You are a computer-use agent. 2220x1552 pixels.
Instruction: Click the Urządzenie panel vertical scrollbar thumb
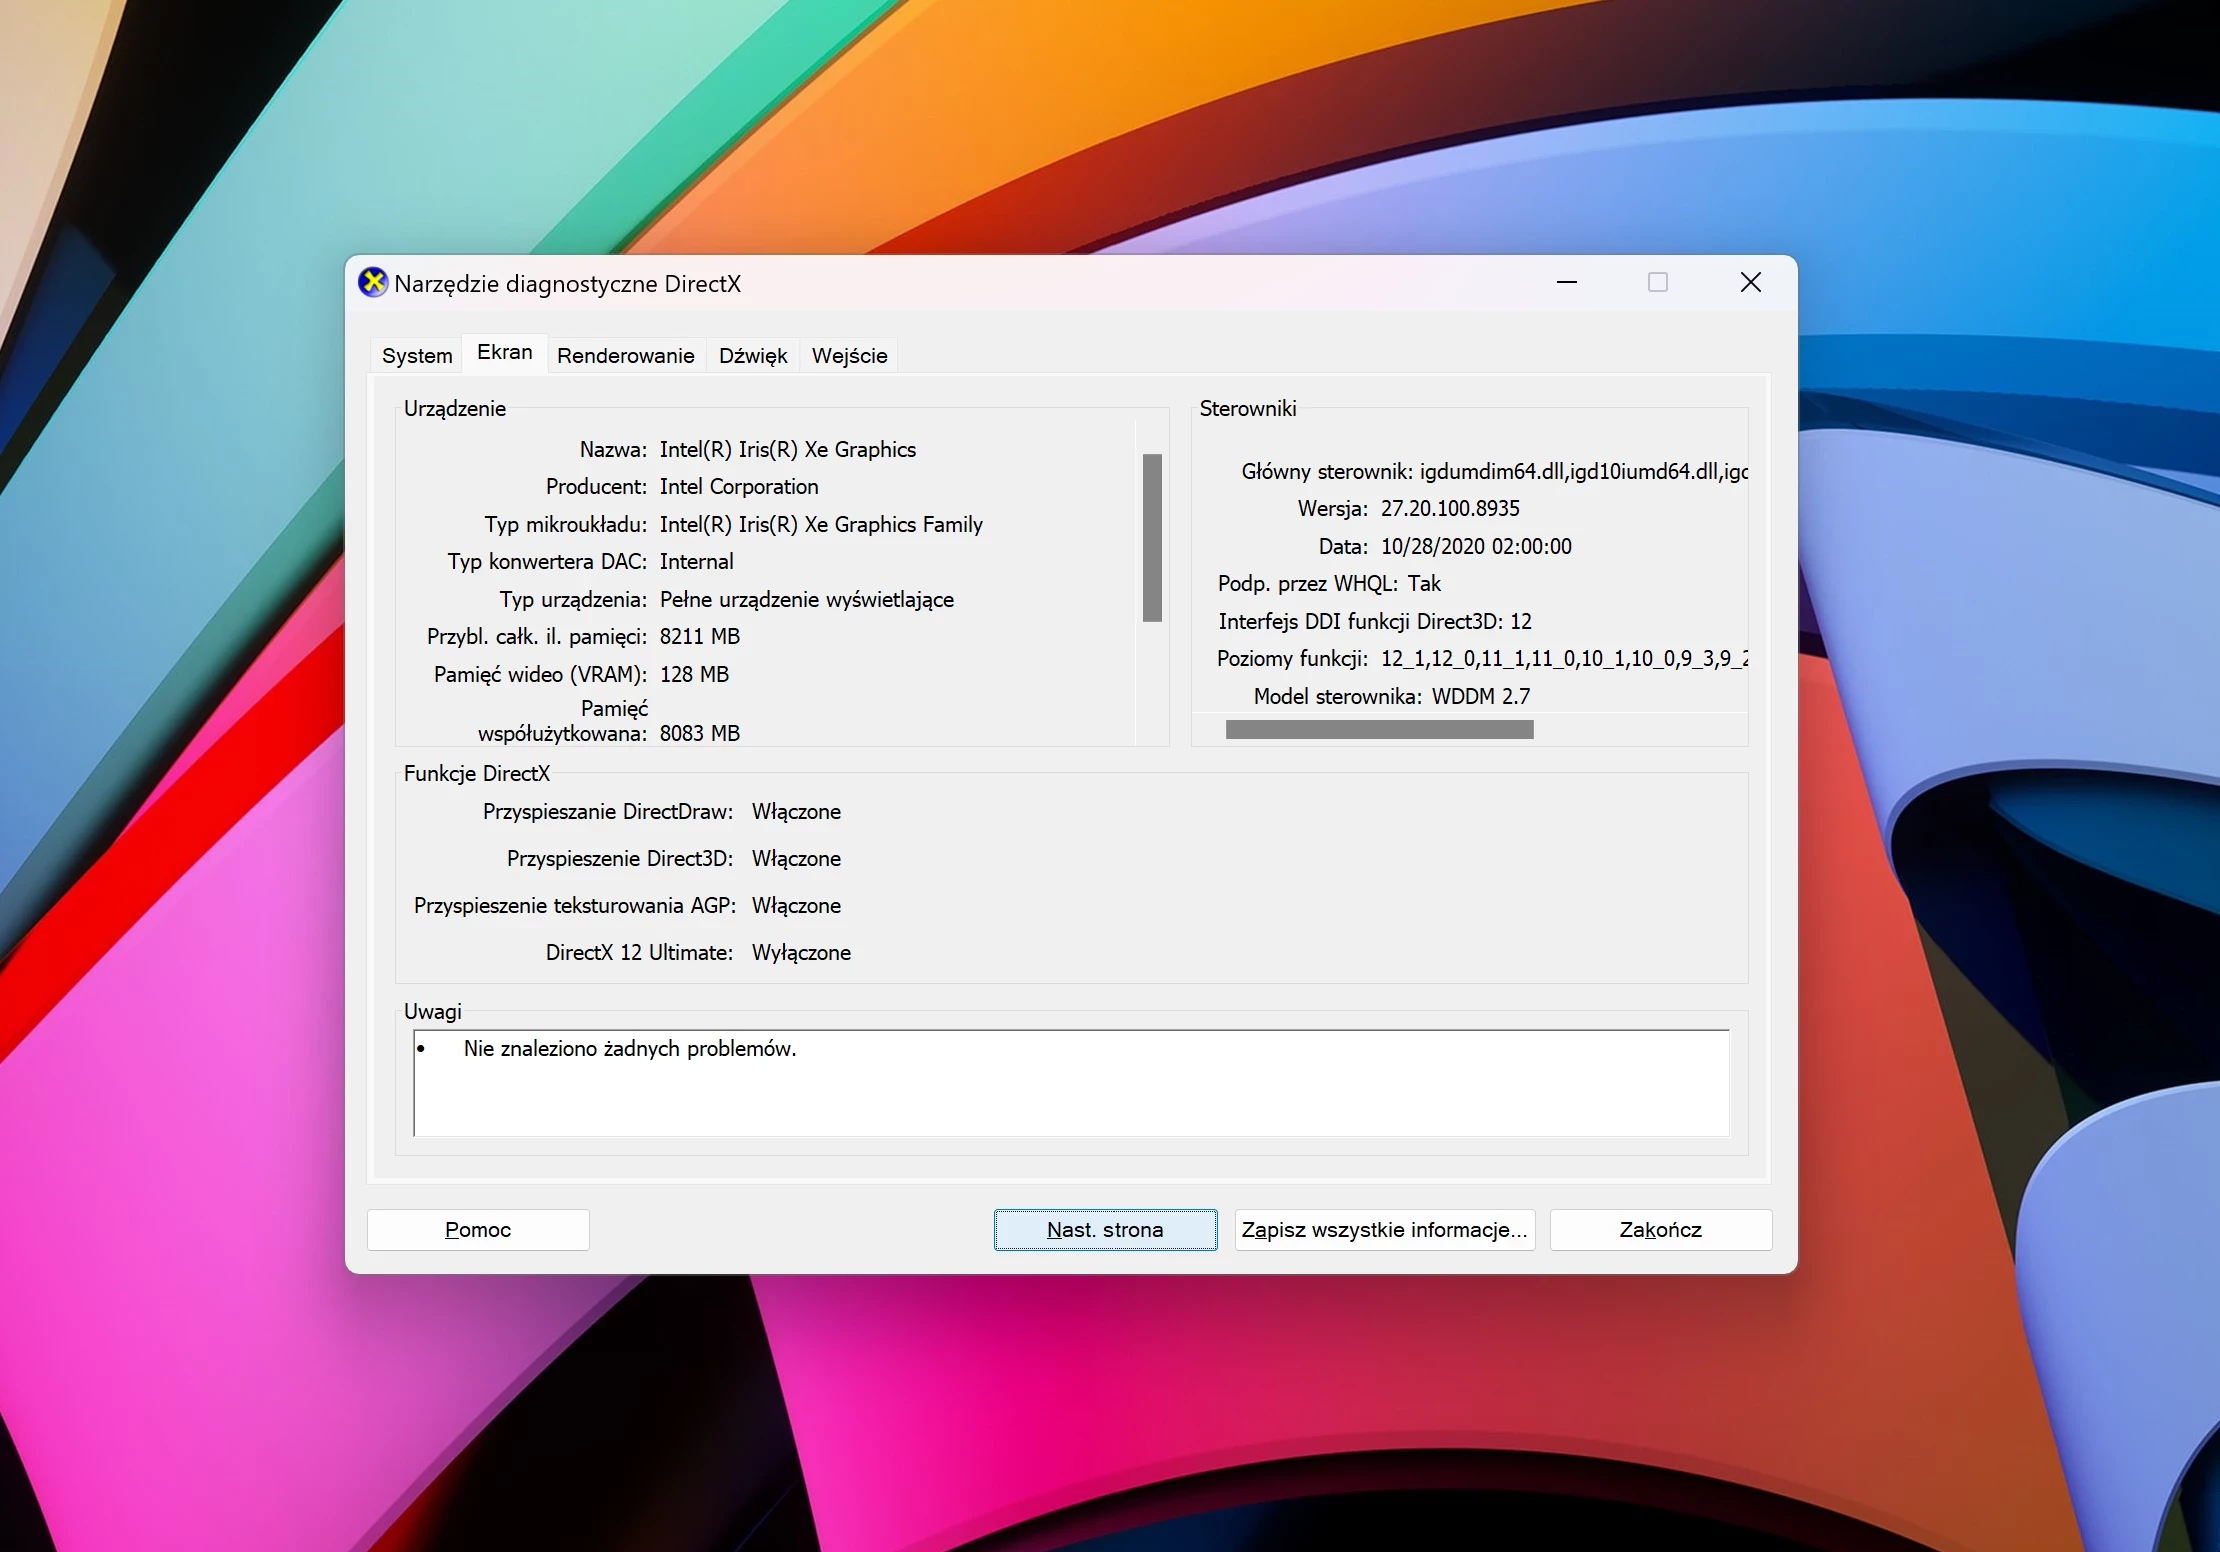[1152, 538]
